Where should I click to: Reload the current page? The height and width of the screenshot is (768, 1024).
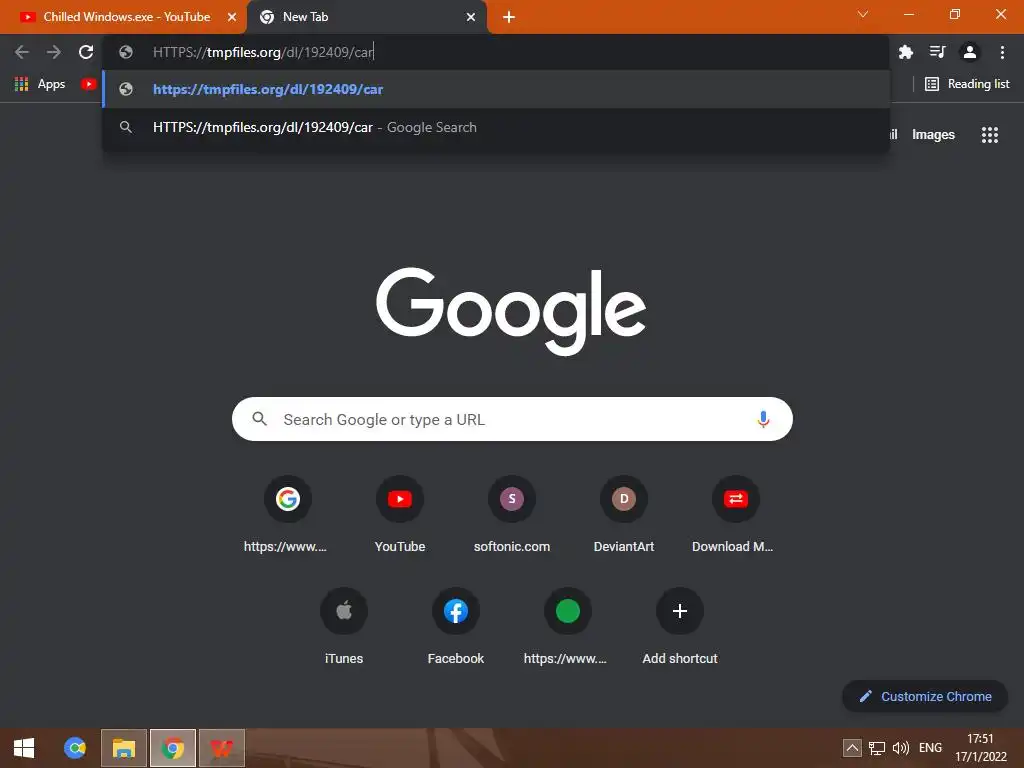coord(86,52)
